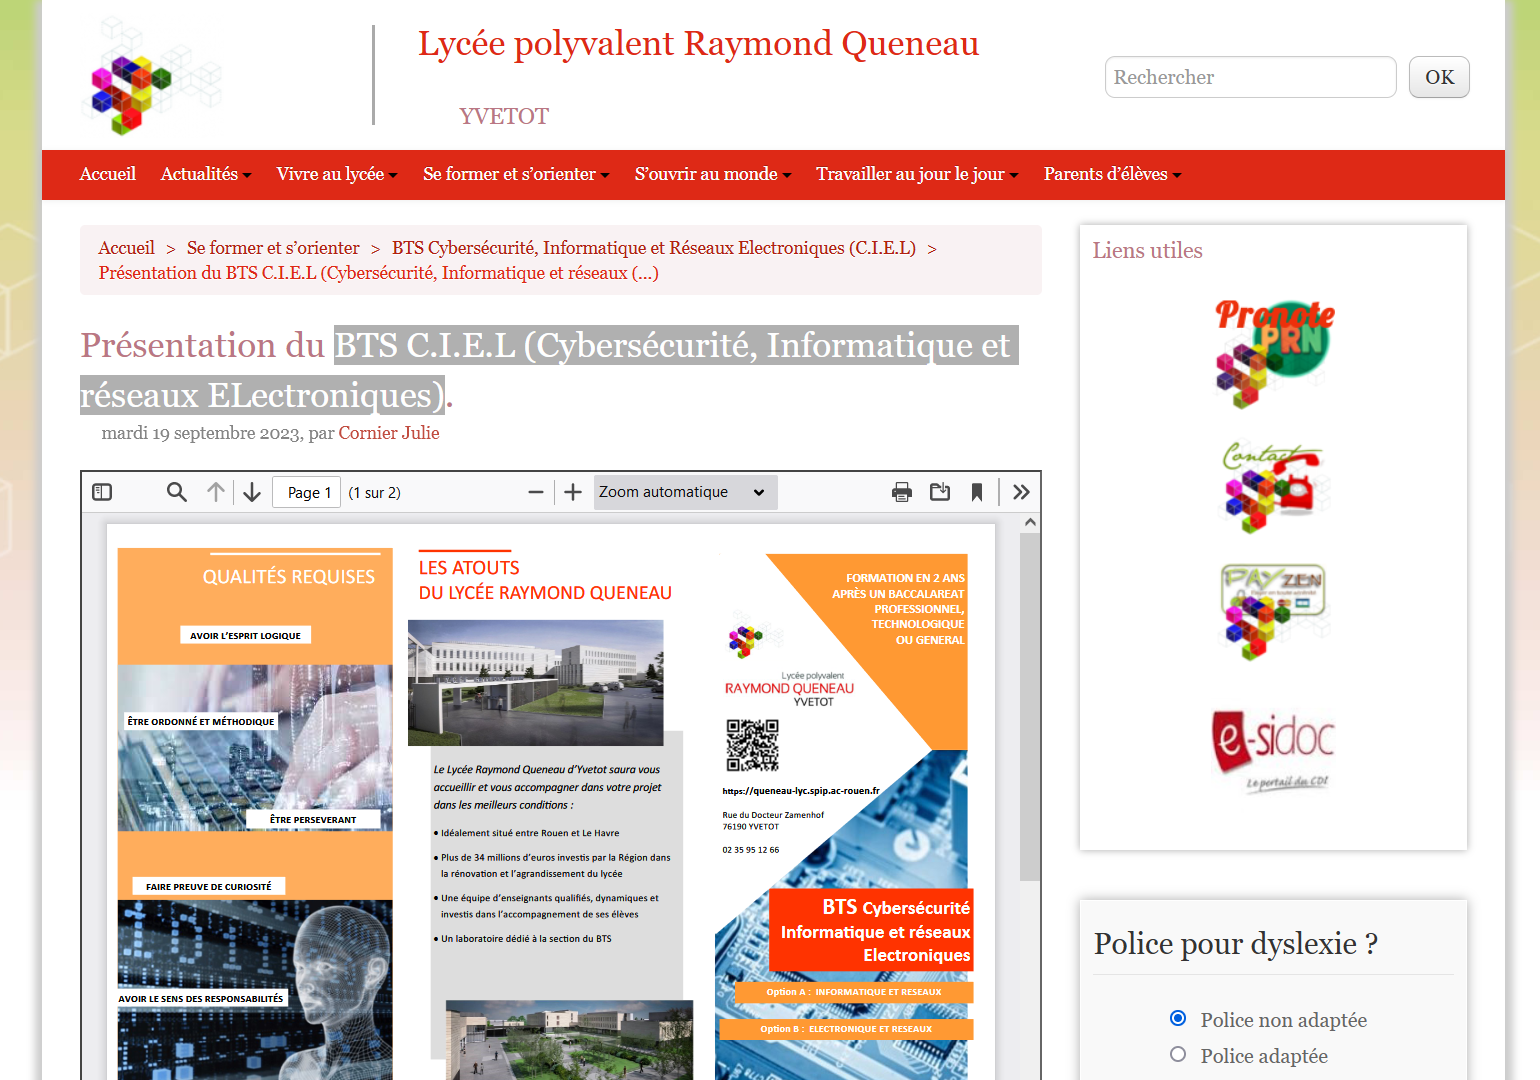Go to Accueil in the red navbar
Screen dimensions: 1540x1080
click(108, 174)
